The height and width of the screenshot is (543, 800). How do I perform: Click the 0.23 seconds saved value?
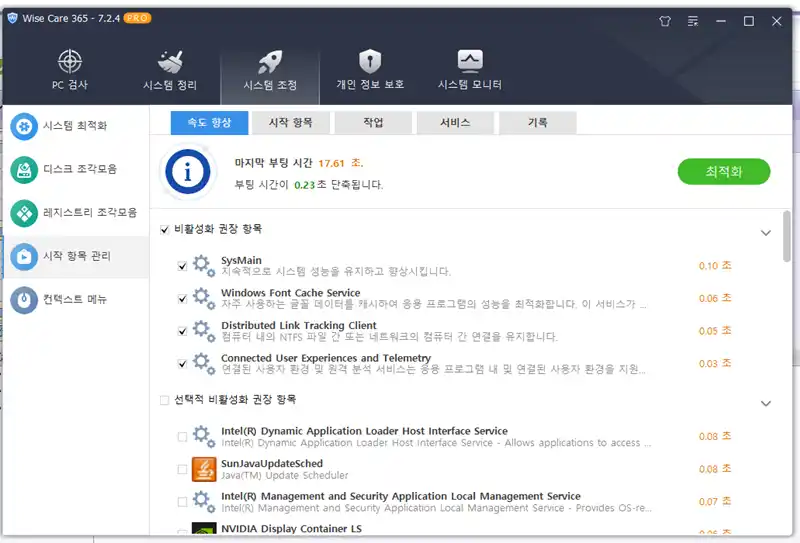(304, 185)
